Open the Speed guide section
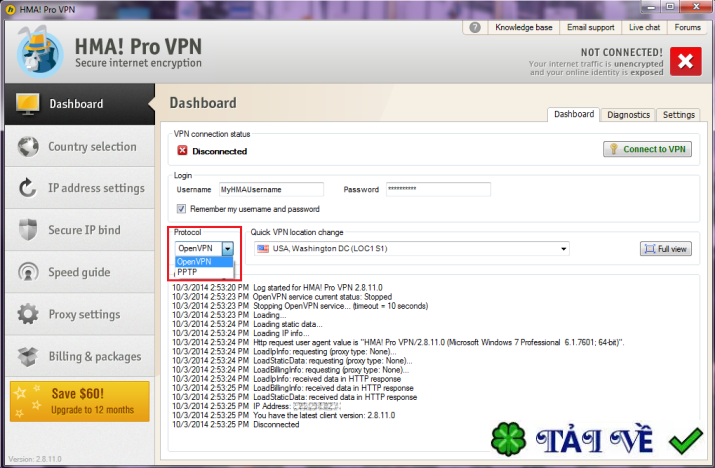Viewport: 715px width, 468px height. click(x=80, y=272)
